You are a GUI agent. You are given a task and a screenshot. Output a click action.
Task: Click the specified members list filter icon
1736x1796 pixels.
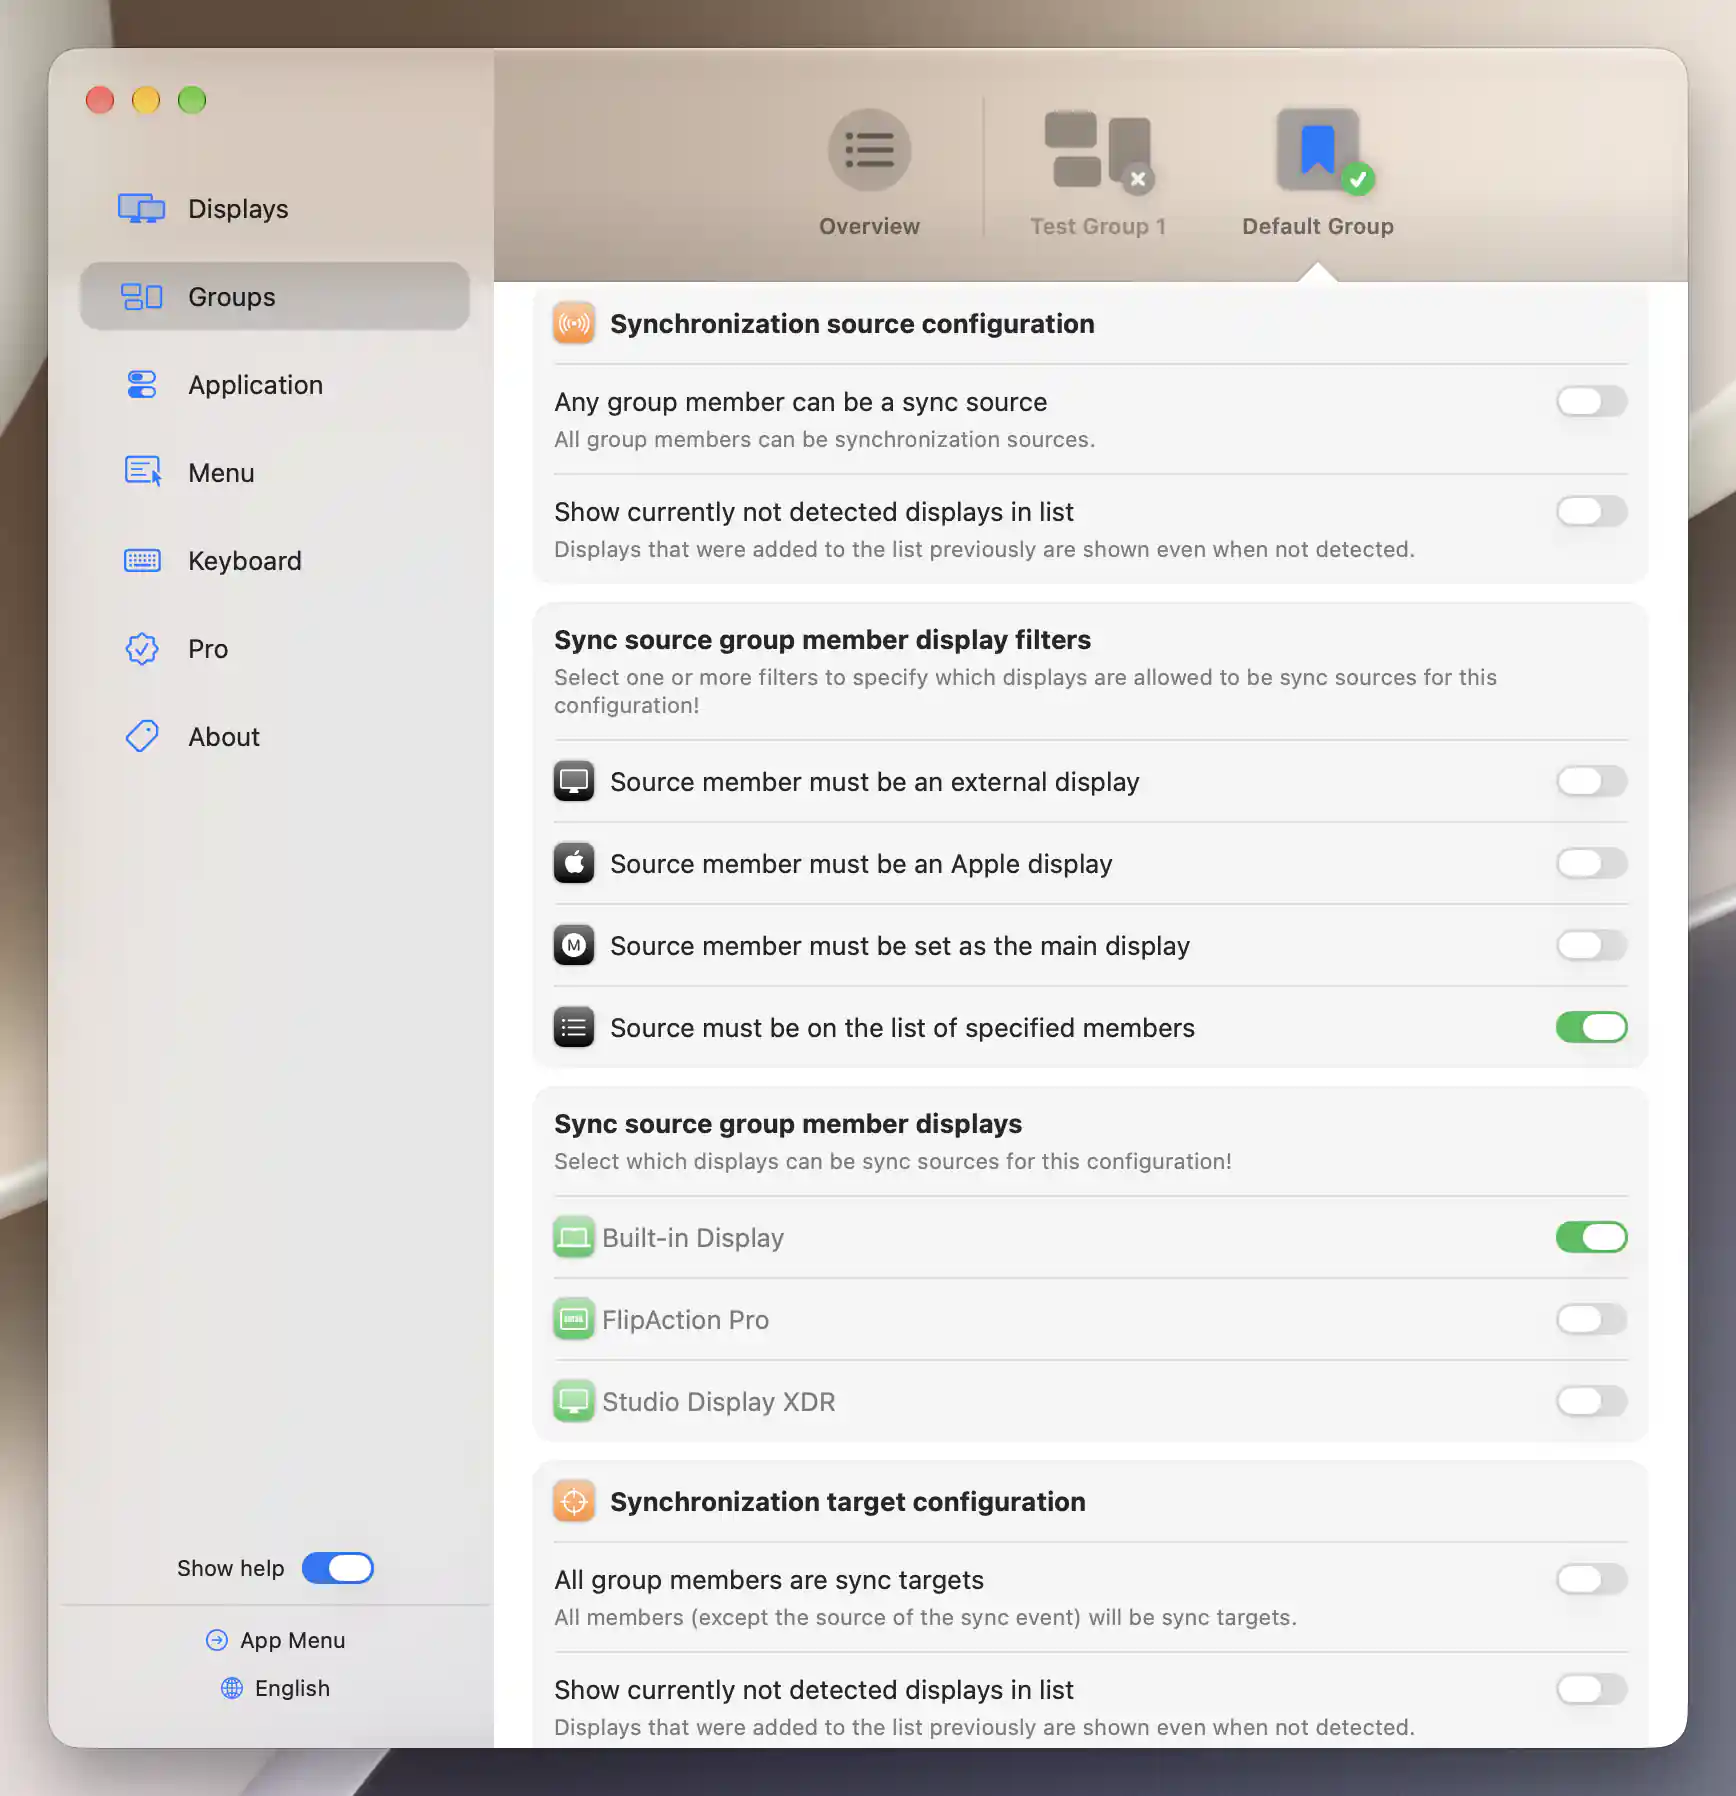[574, 1028]
